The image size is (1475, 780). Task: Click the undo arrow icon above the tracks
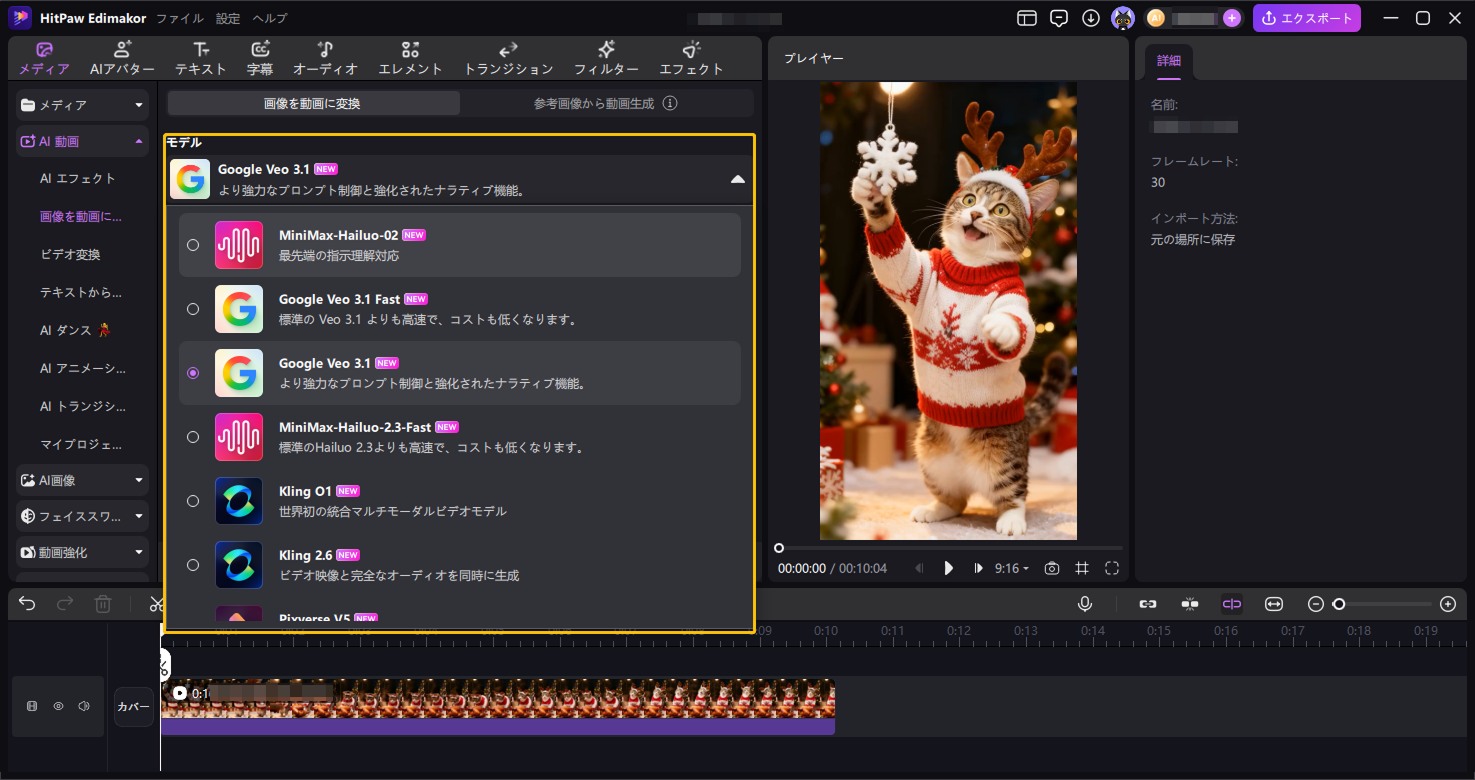pos(26,603)
